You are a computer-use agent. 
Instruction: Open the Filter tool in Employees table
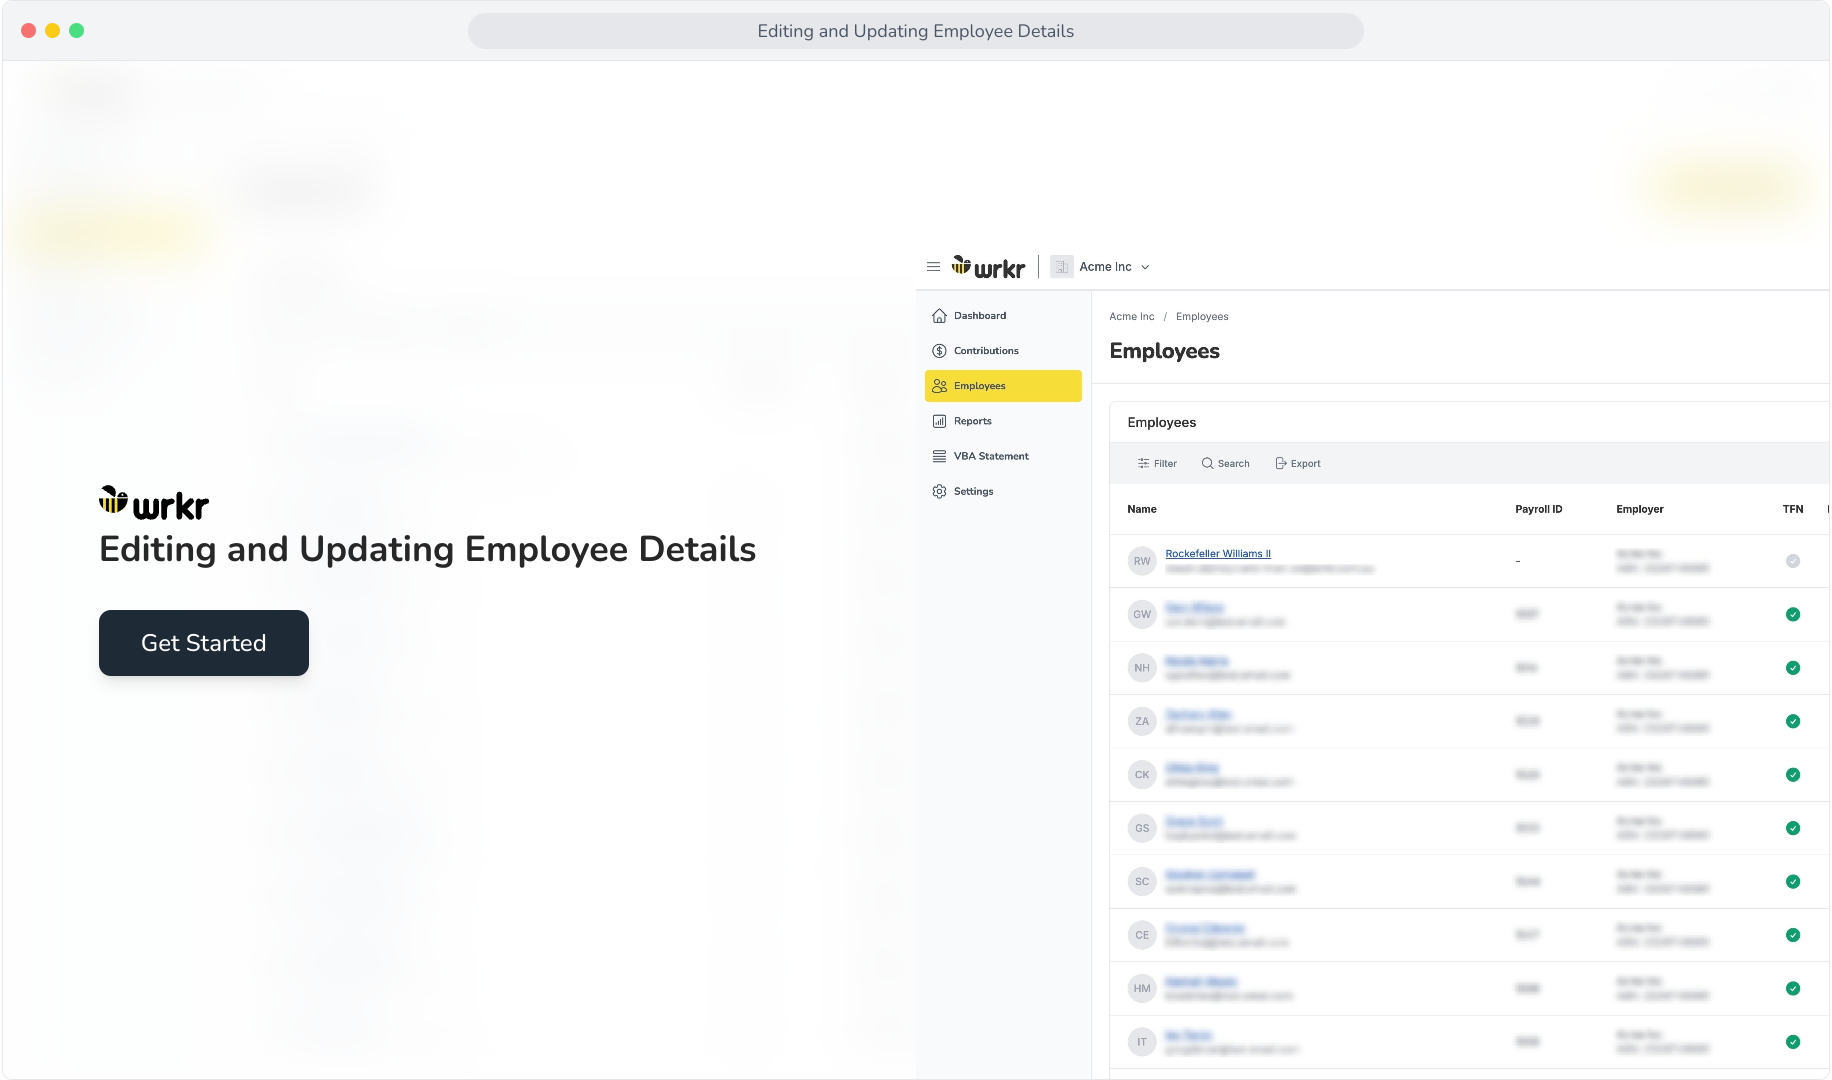(x=1157, y=464)
